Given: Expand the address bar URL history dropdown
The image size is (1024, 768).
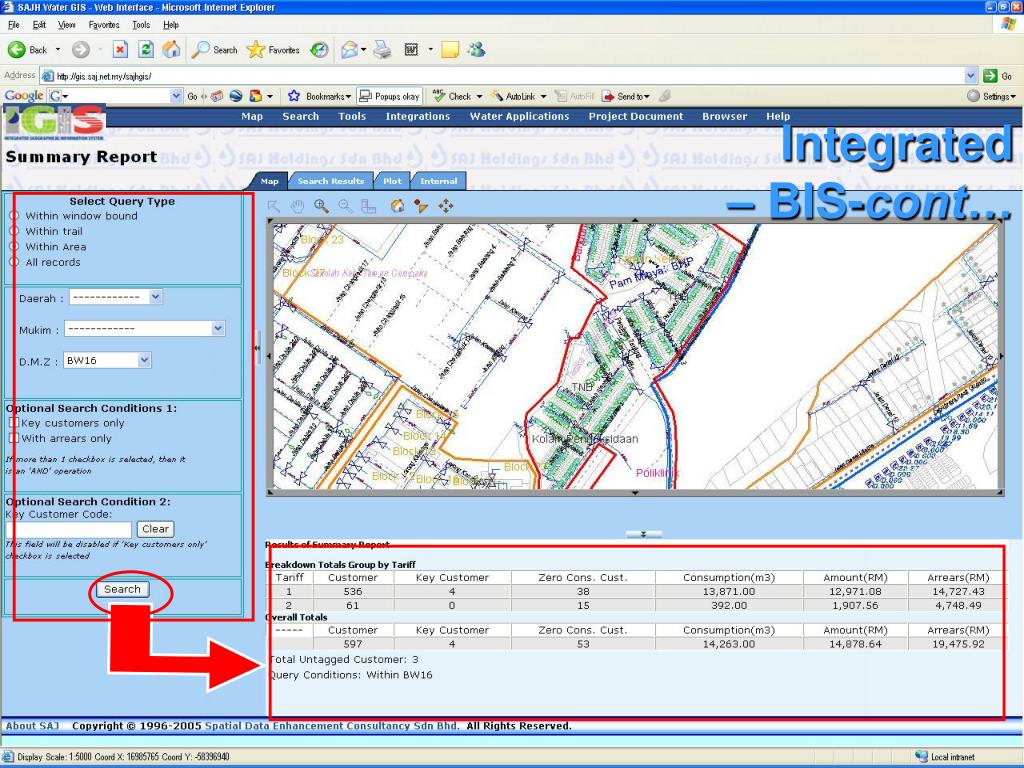Looking at the screenshot, I should (x=971, y=76).
